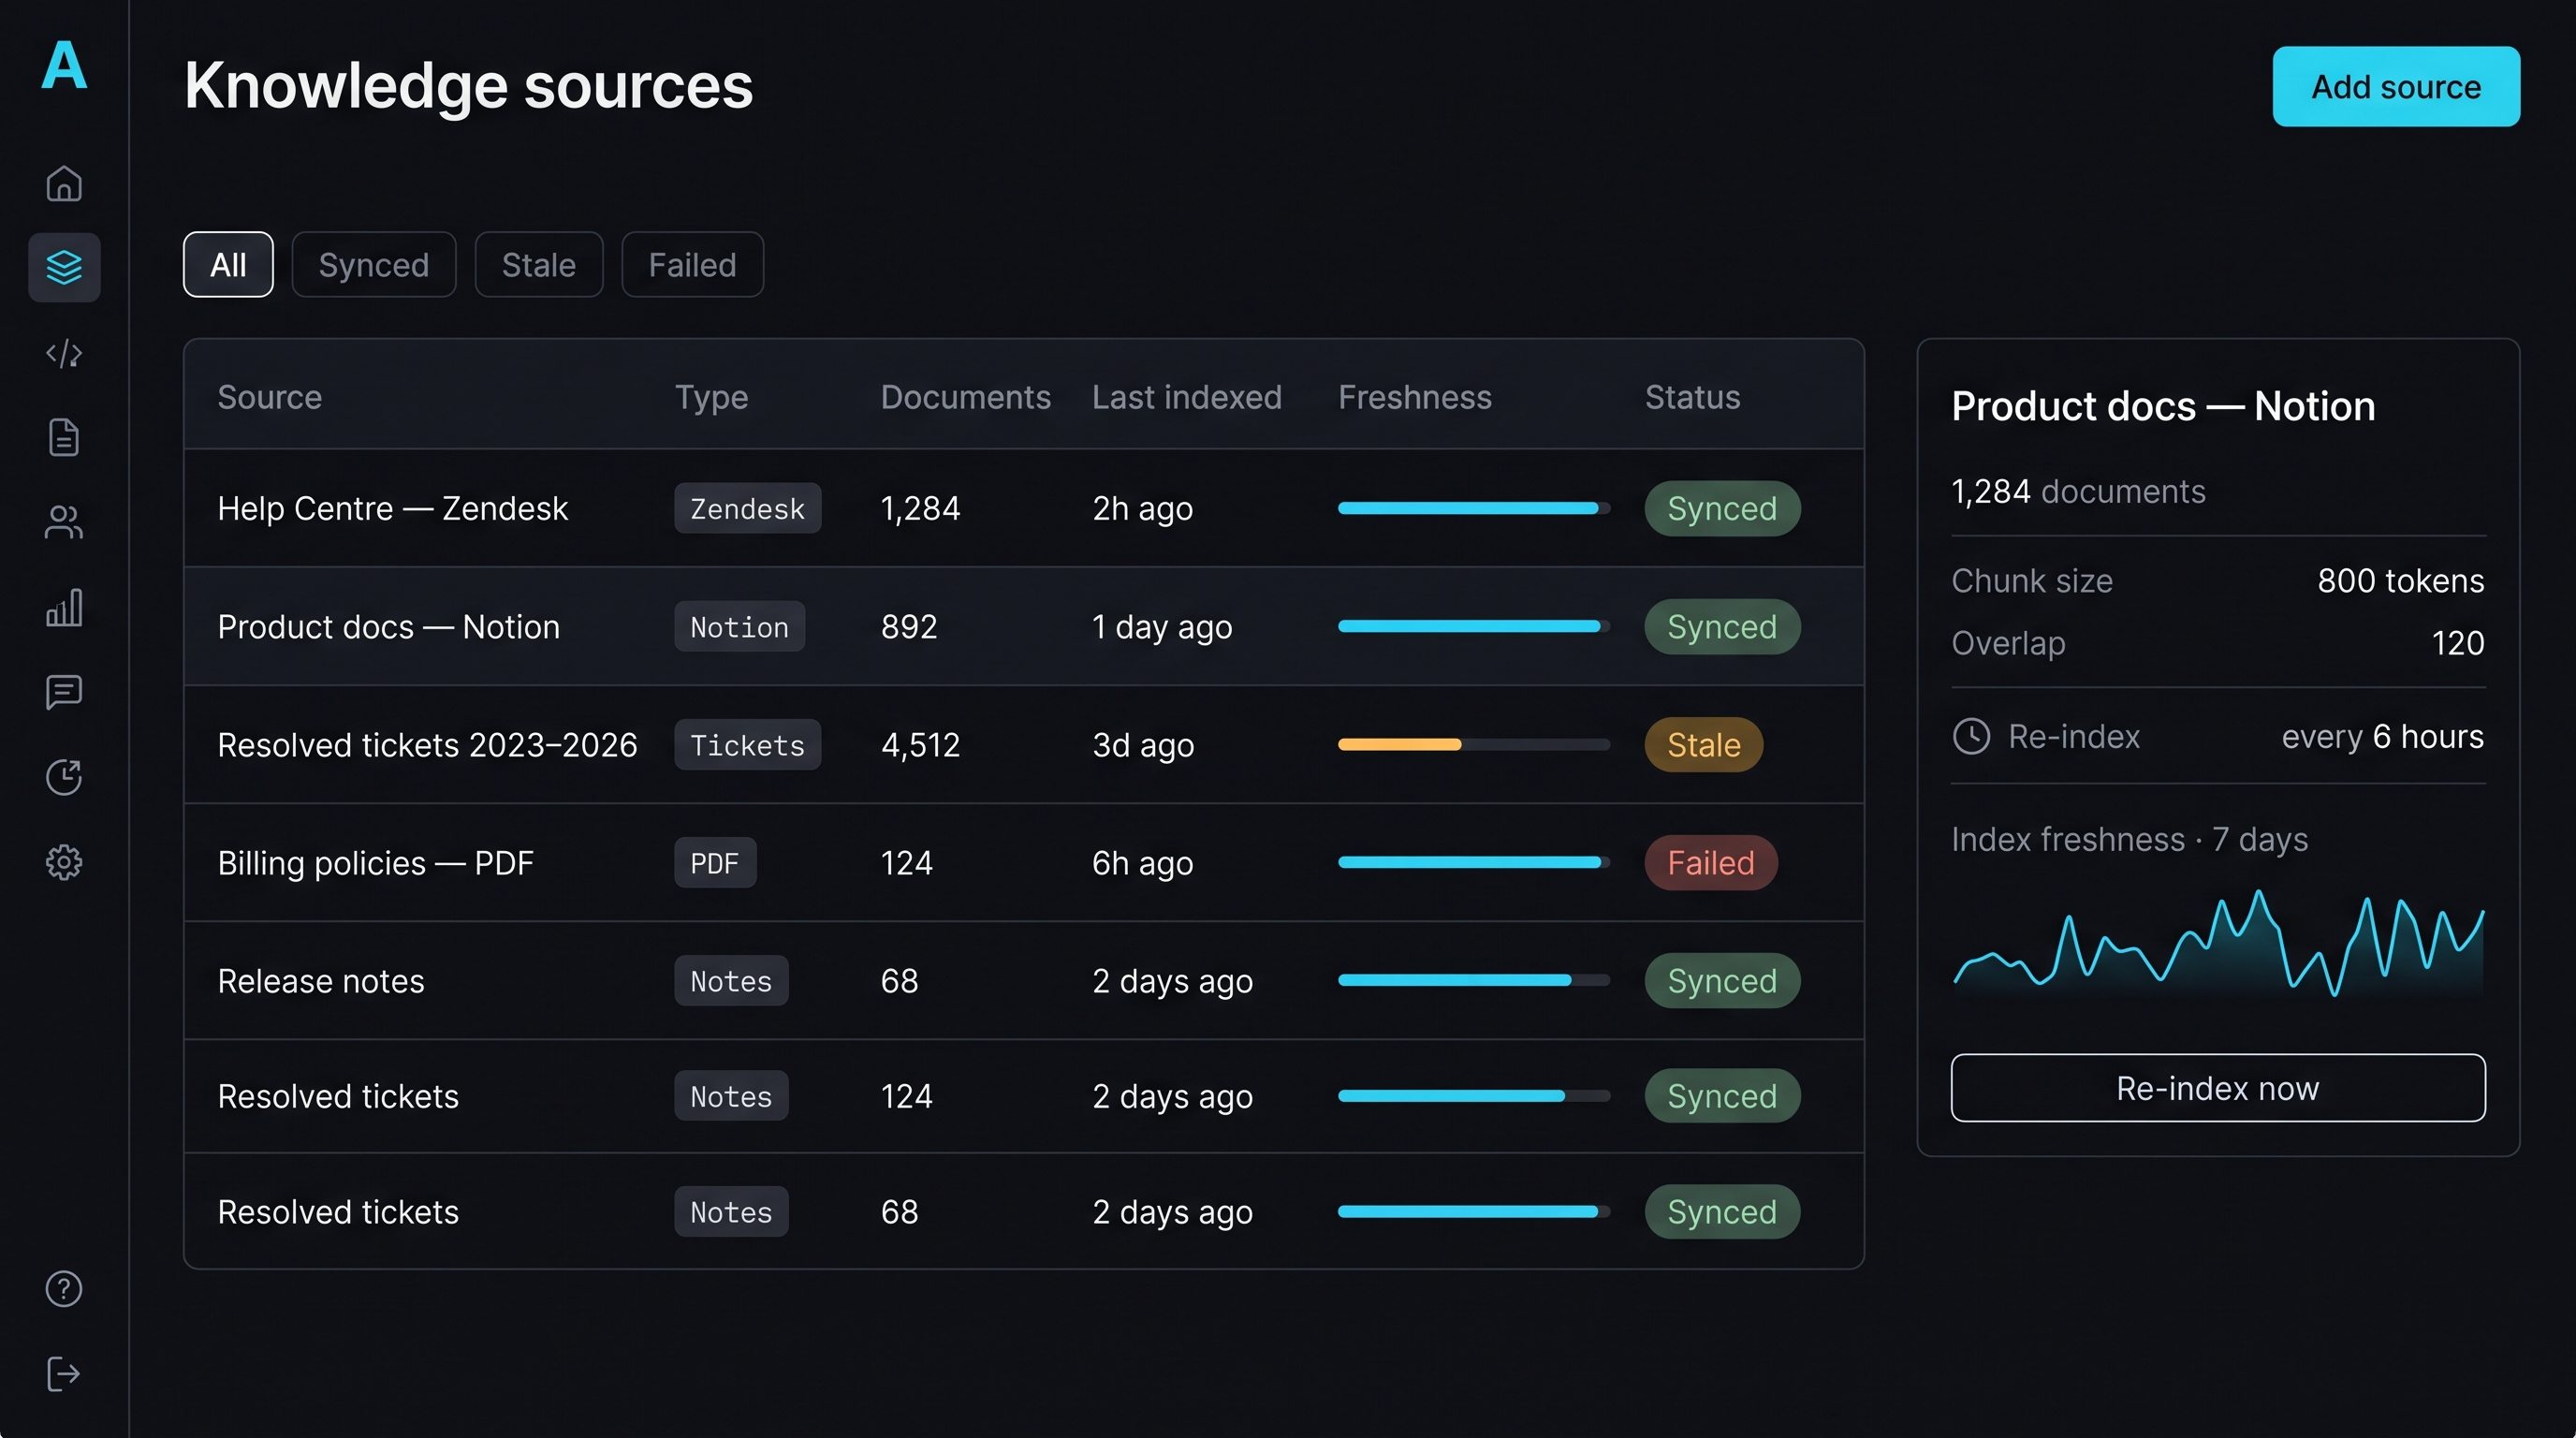Click the Status column header
2576x1438 pixels.
(x=1692, y=397)
